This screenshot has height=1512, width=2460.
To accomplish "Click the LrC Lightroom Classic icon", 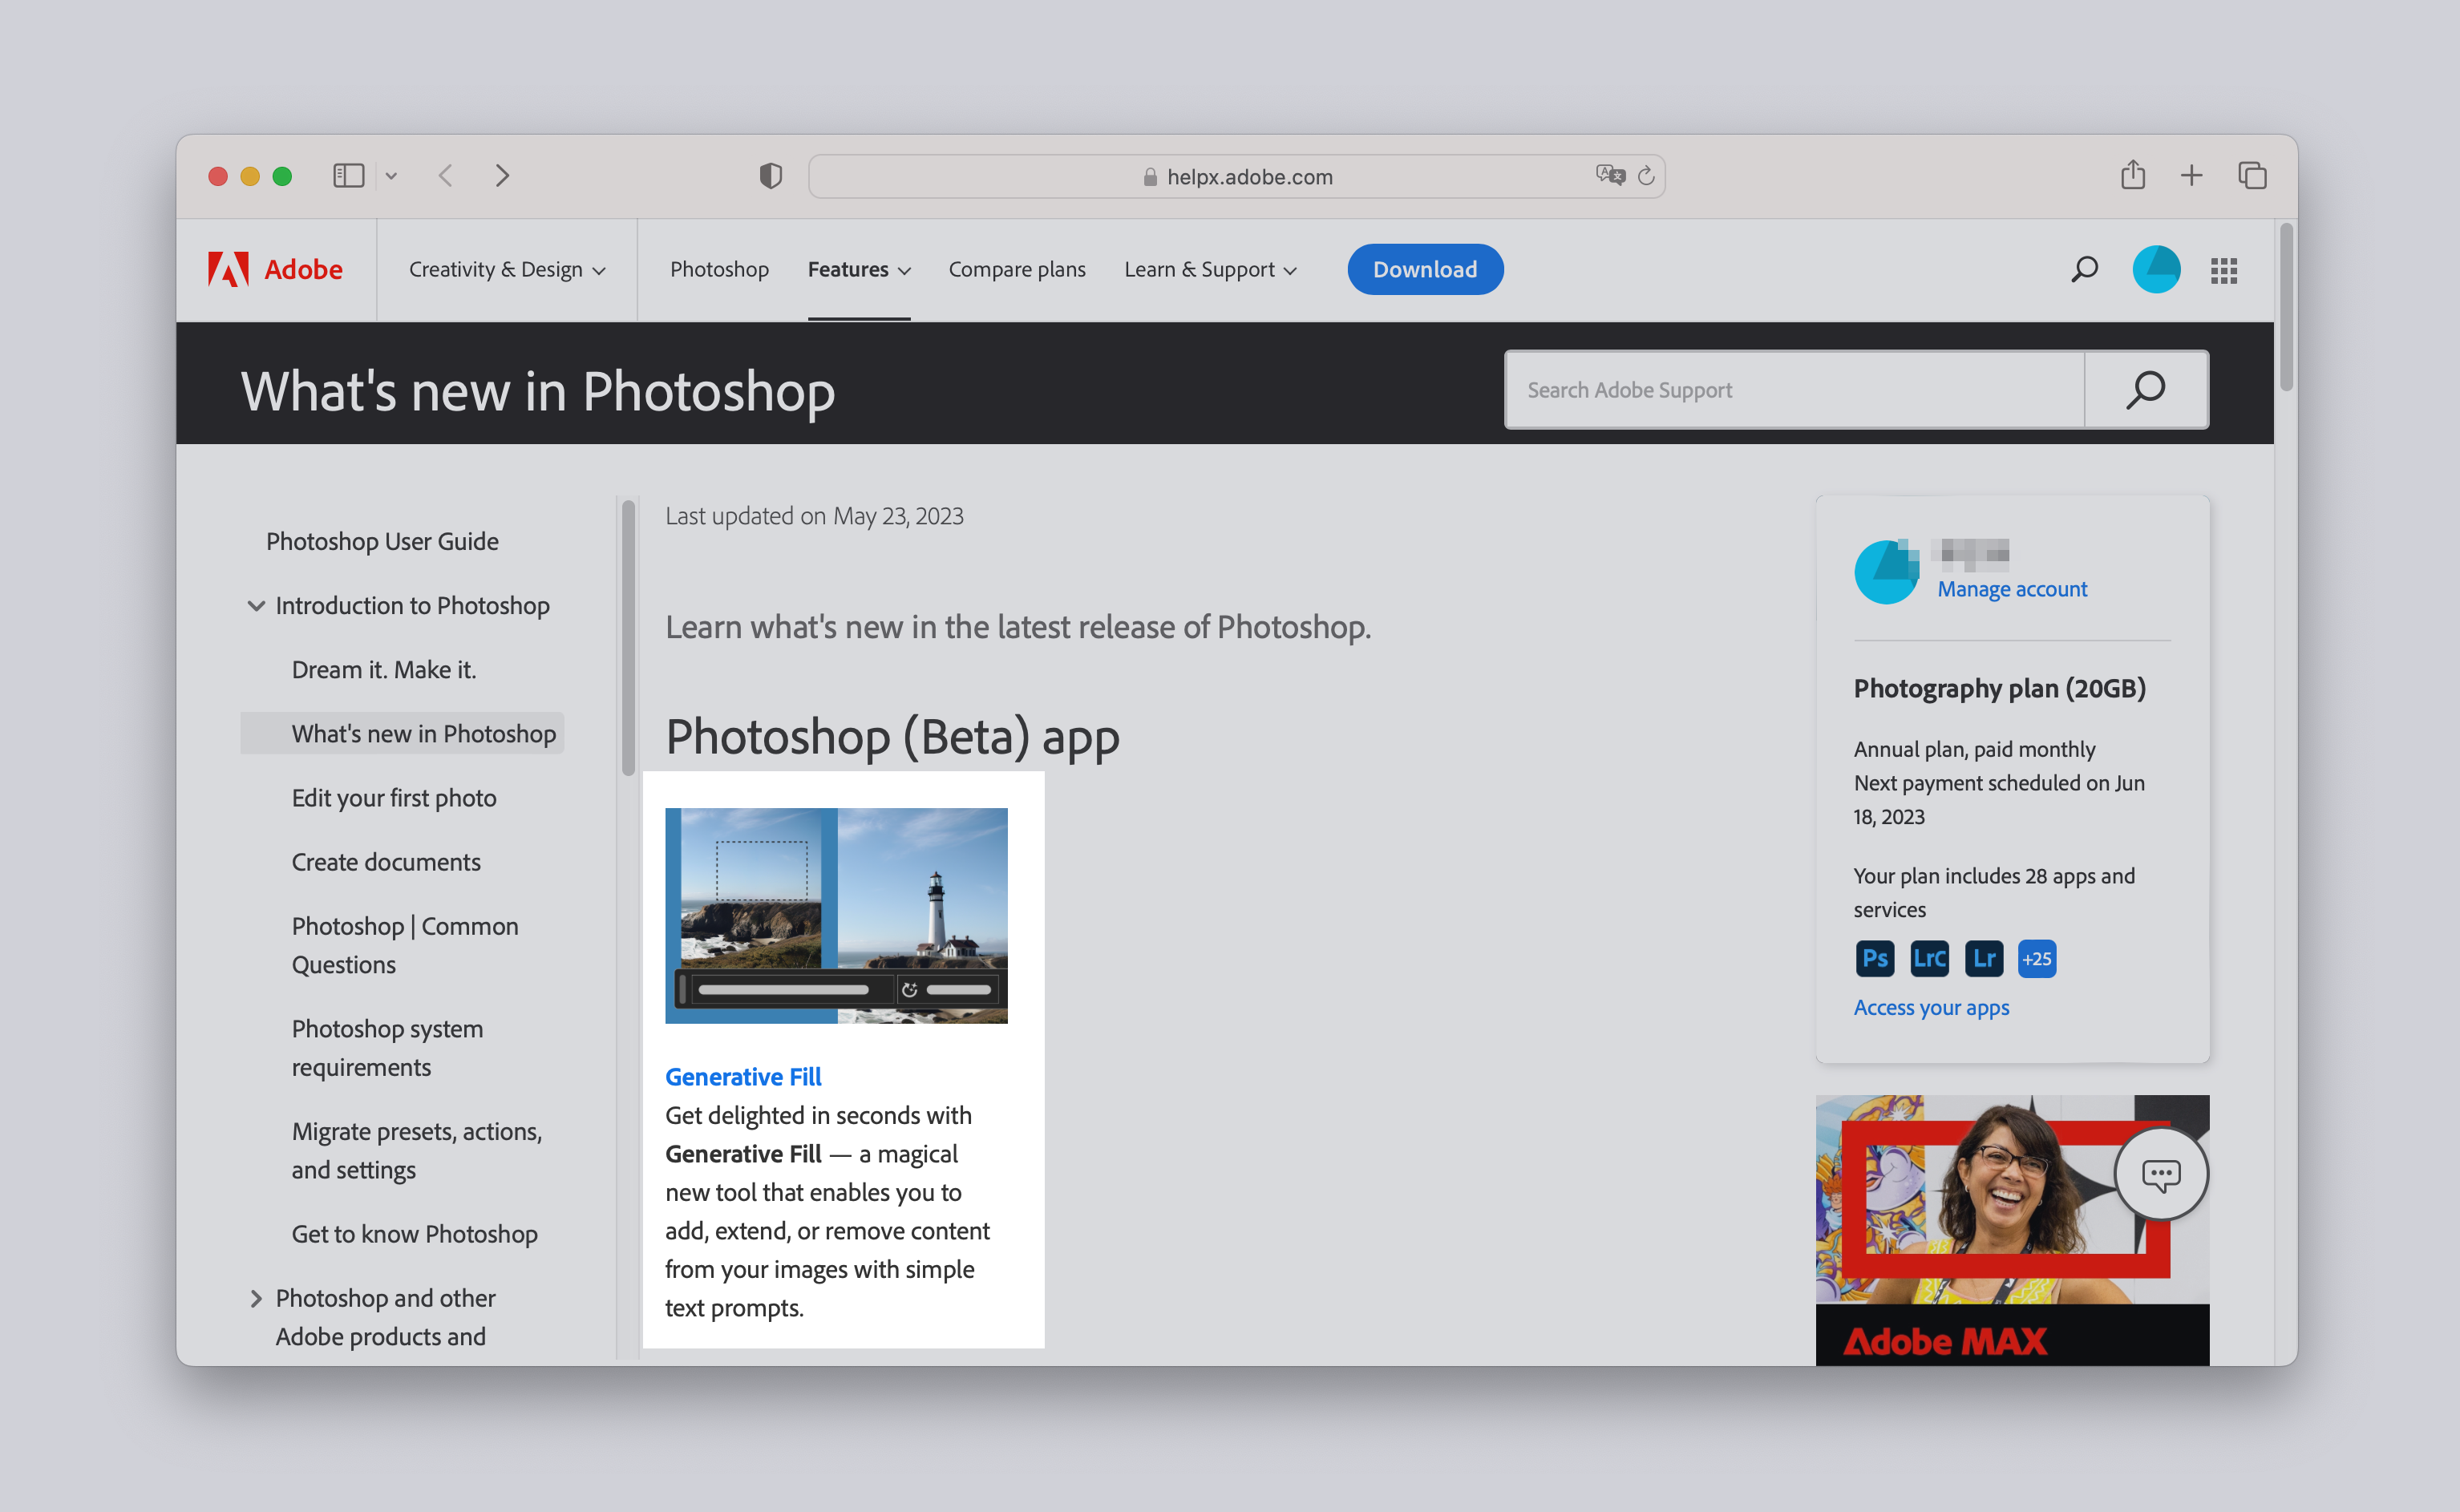I will point(1929,958).
